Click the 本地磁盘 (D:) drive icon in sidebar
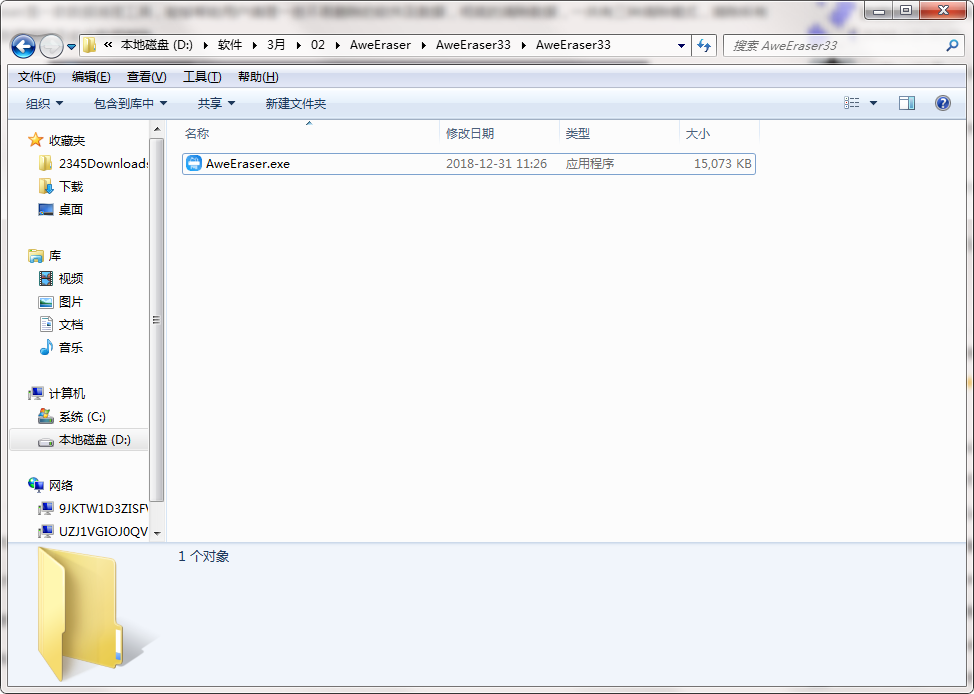974x694 pixels. [x=45, y=441]
